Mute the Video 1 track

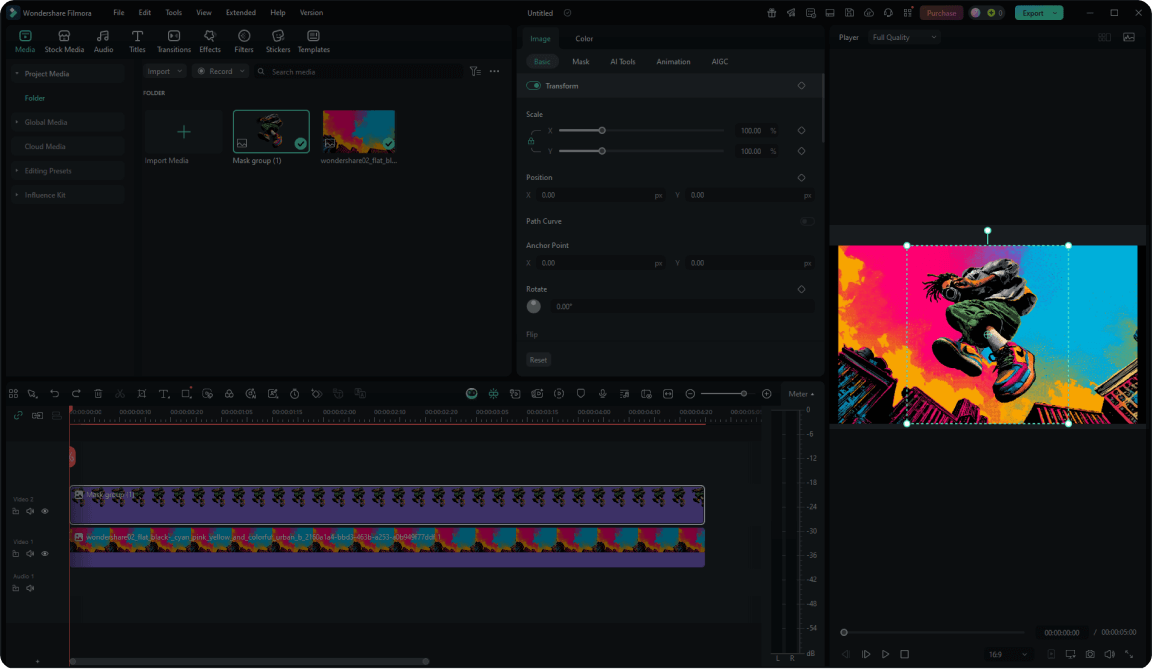(30, 554)
